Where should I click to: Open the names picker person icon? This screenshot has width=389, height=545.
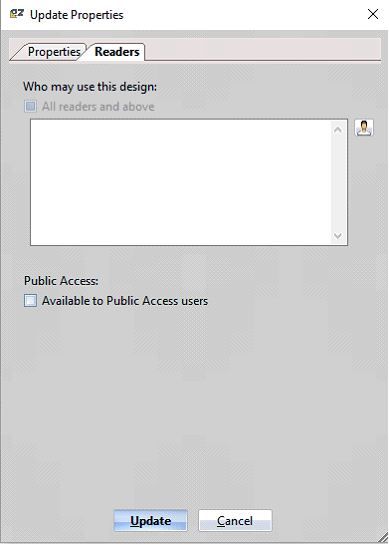click(x=364, y=128)
